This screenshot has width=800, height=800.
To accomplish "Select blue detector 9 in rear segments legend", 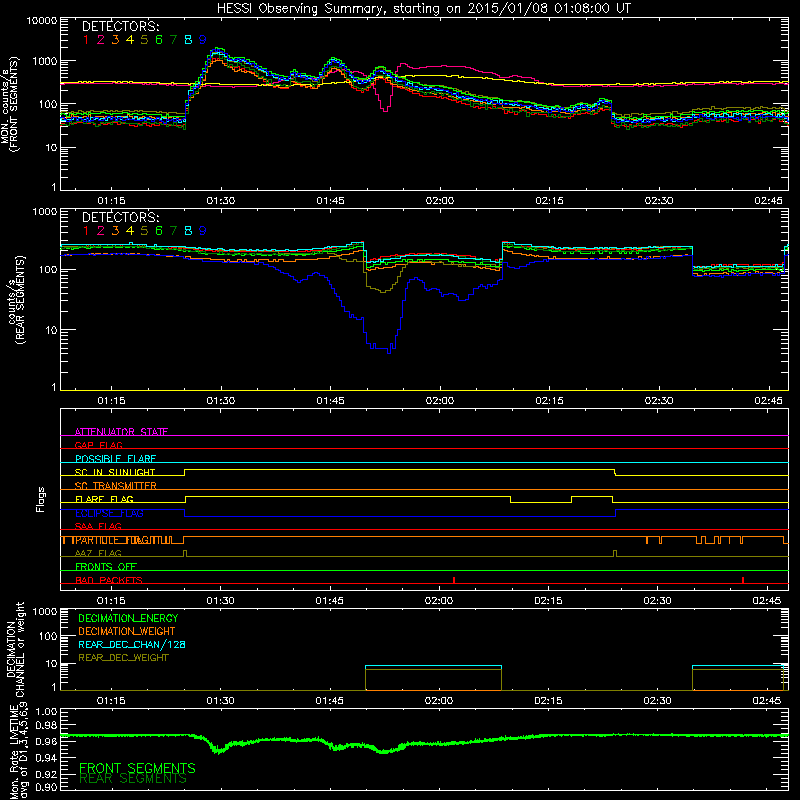I will (x=203, y=231).
